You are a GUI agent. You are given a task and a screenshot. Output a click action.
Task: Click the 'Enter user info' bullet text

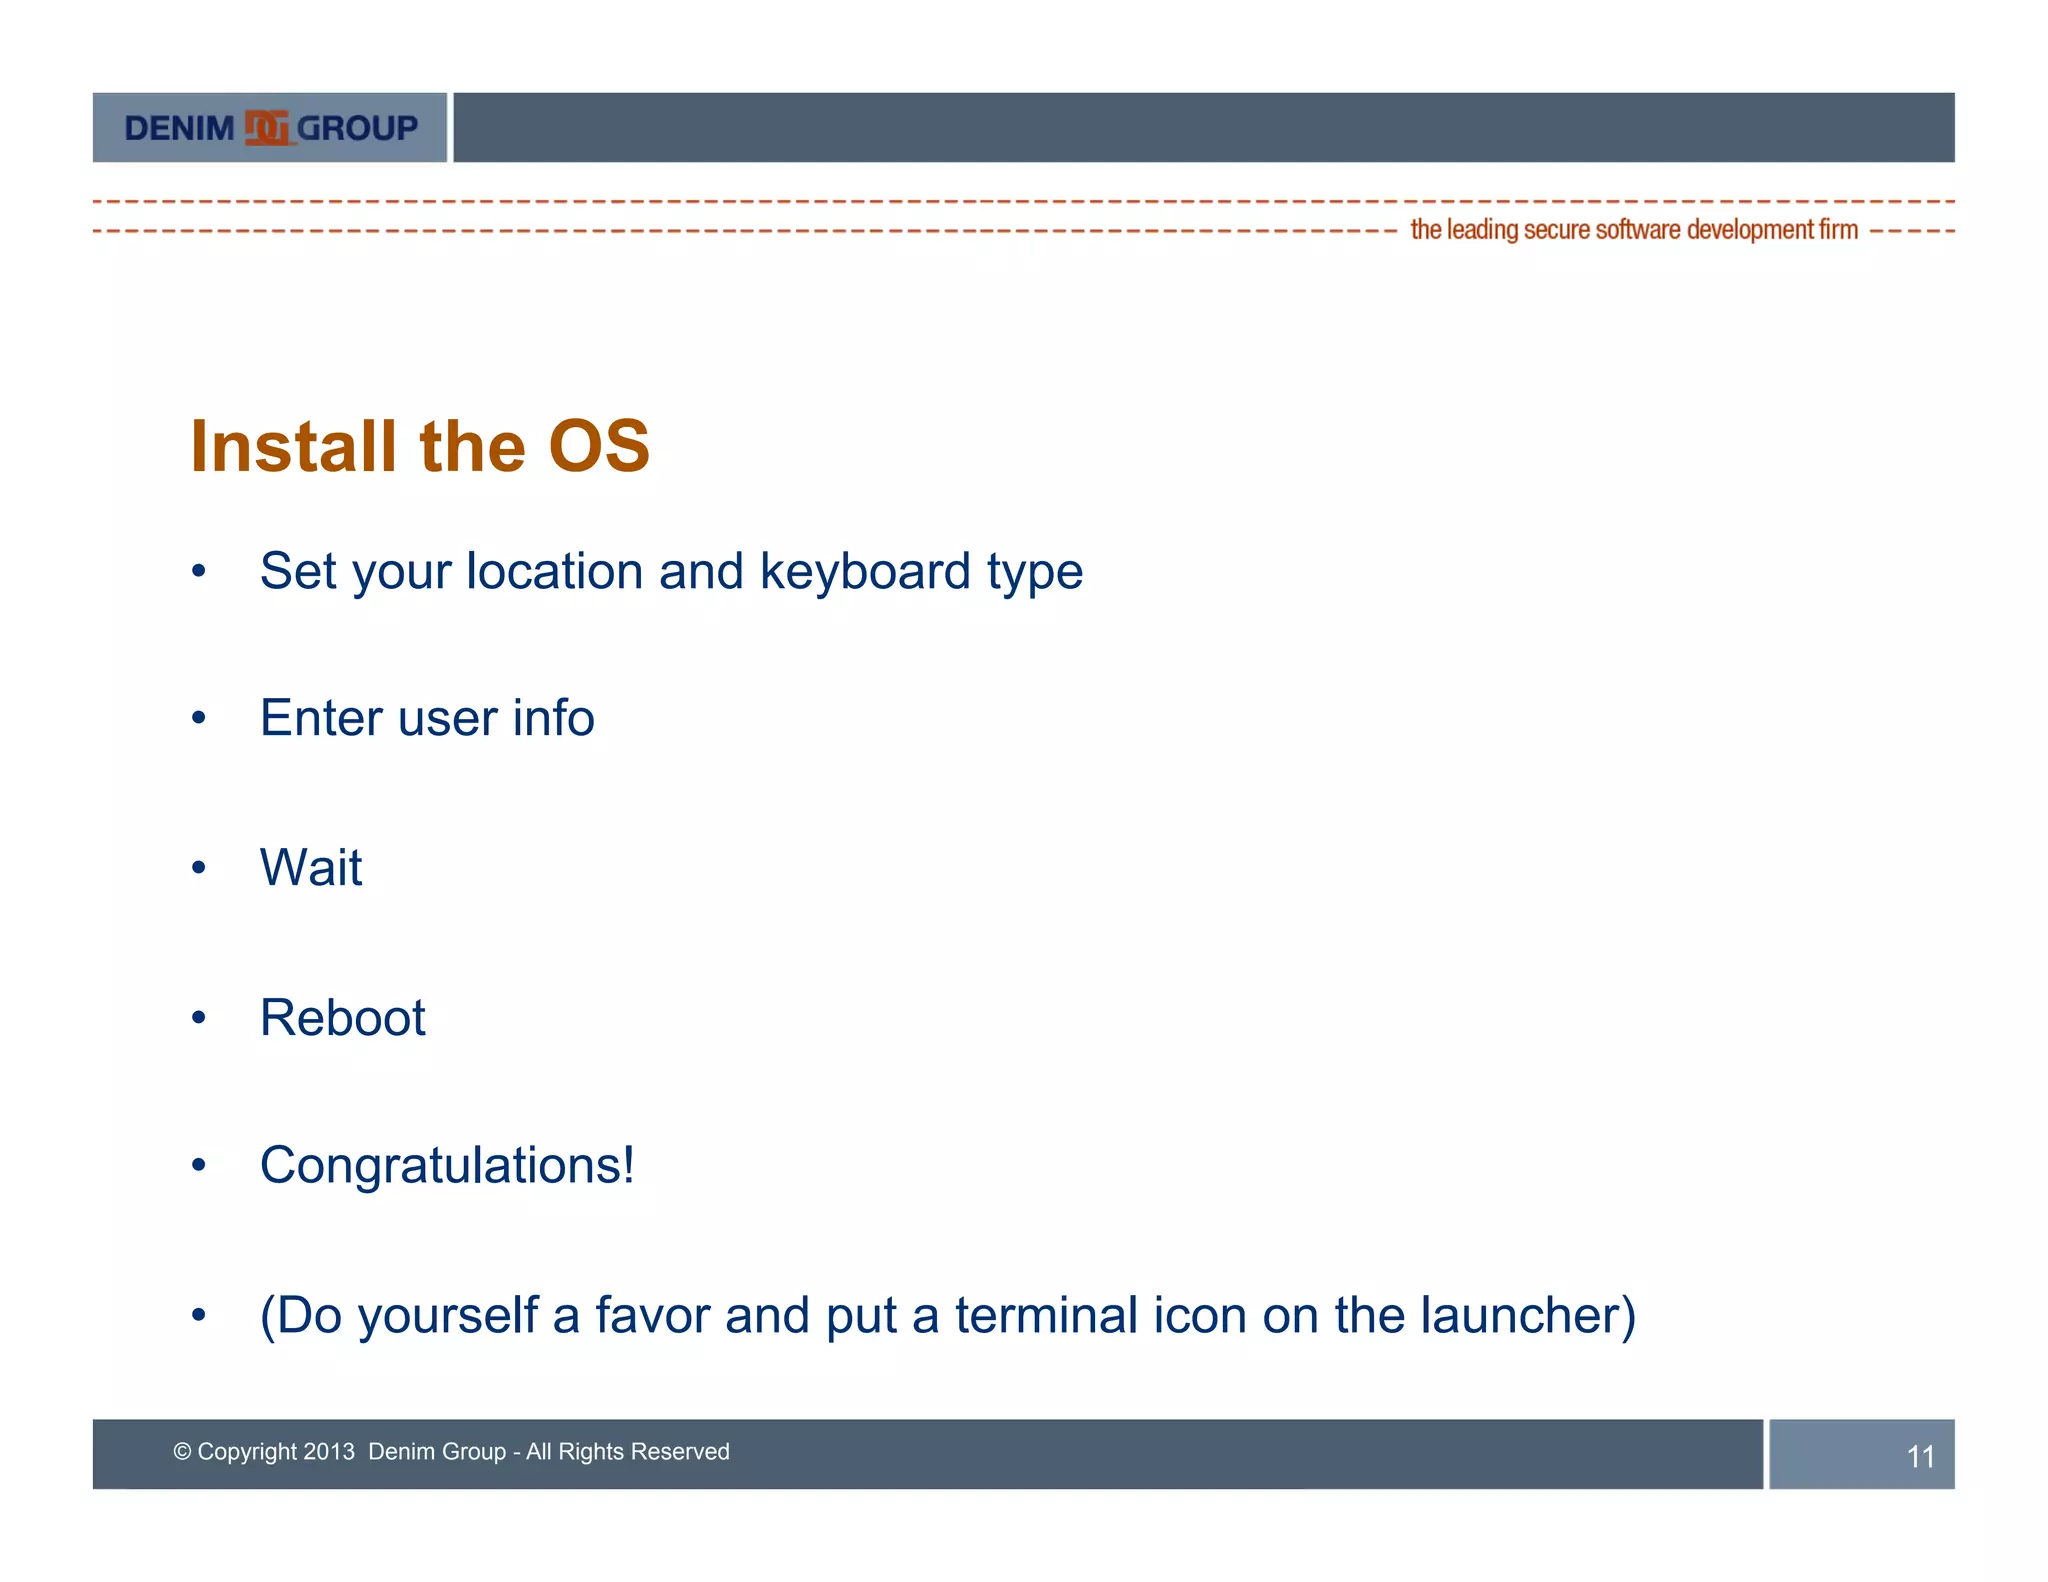427,718
